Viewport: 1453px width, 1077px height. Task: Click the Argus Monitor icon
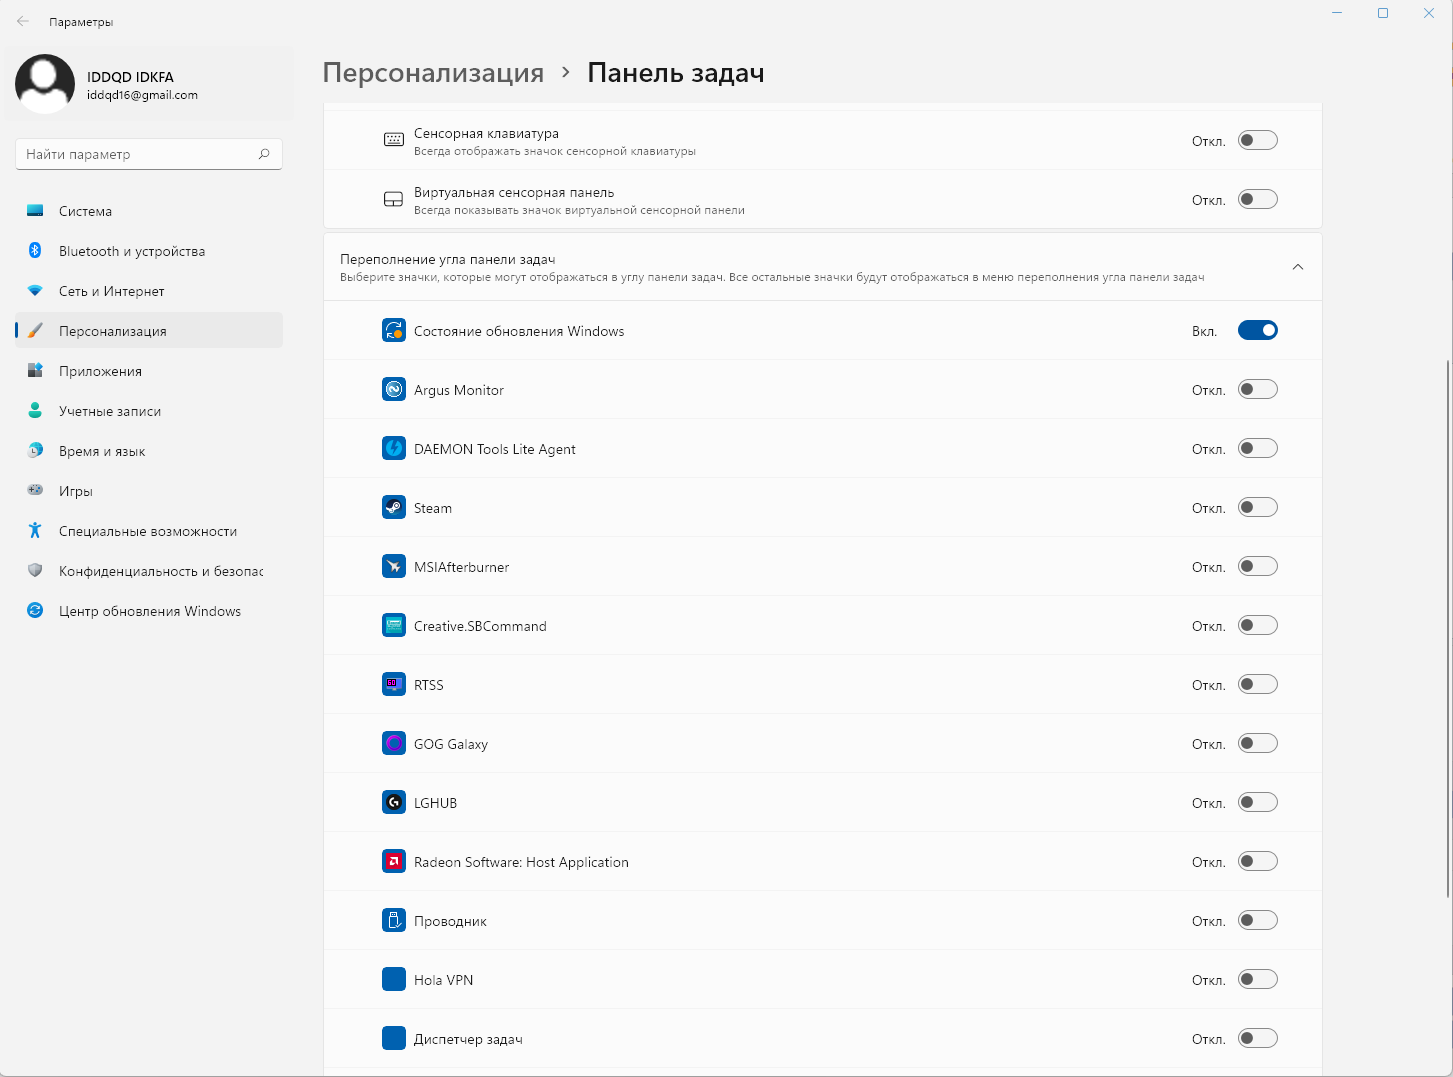(394, 390)
